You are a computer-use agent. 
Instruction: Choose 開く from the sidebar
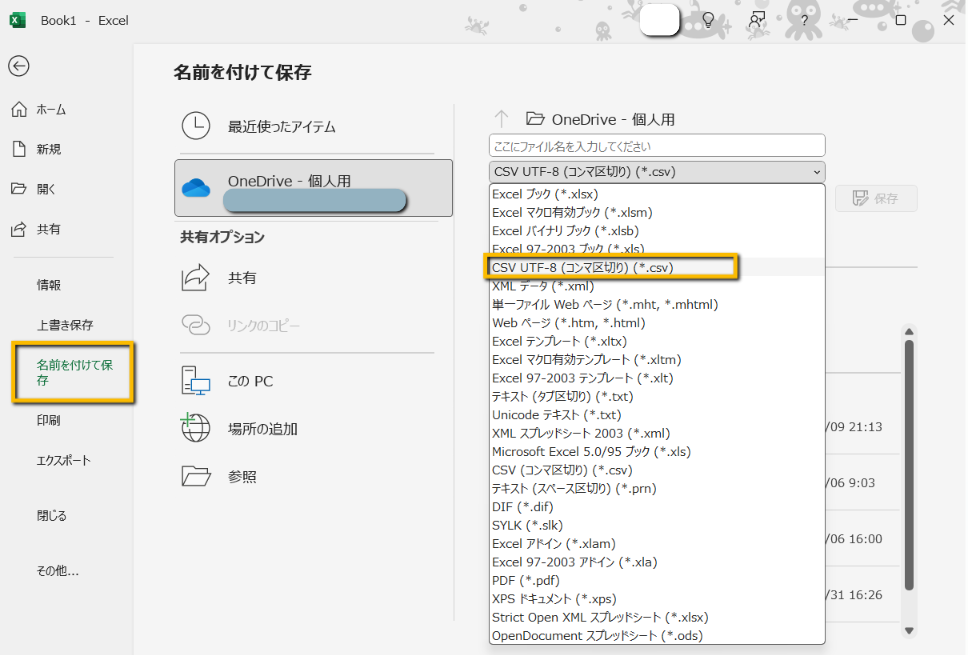tap(46, 189)
